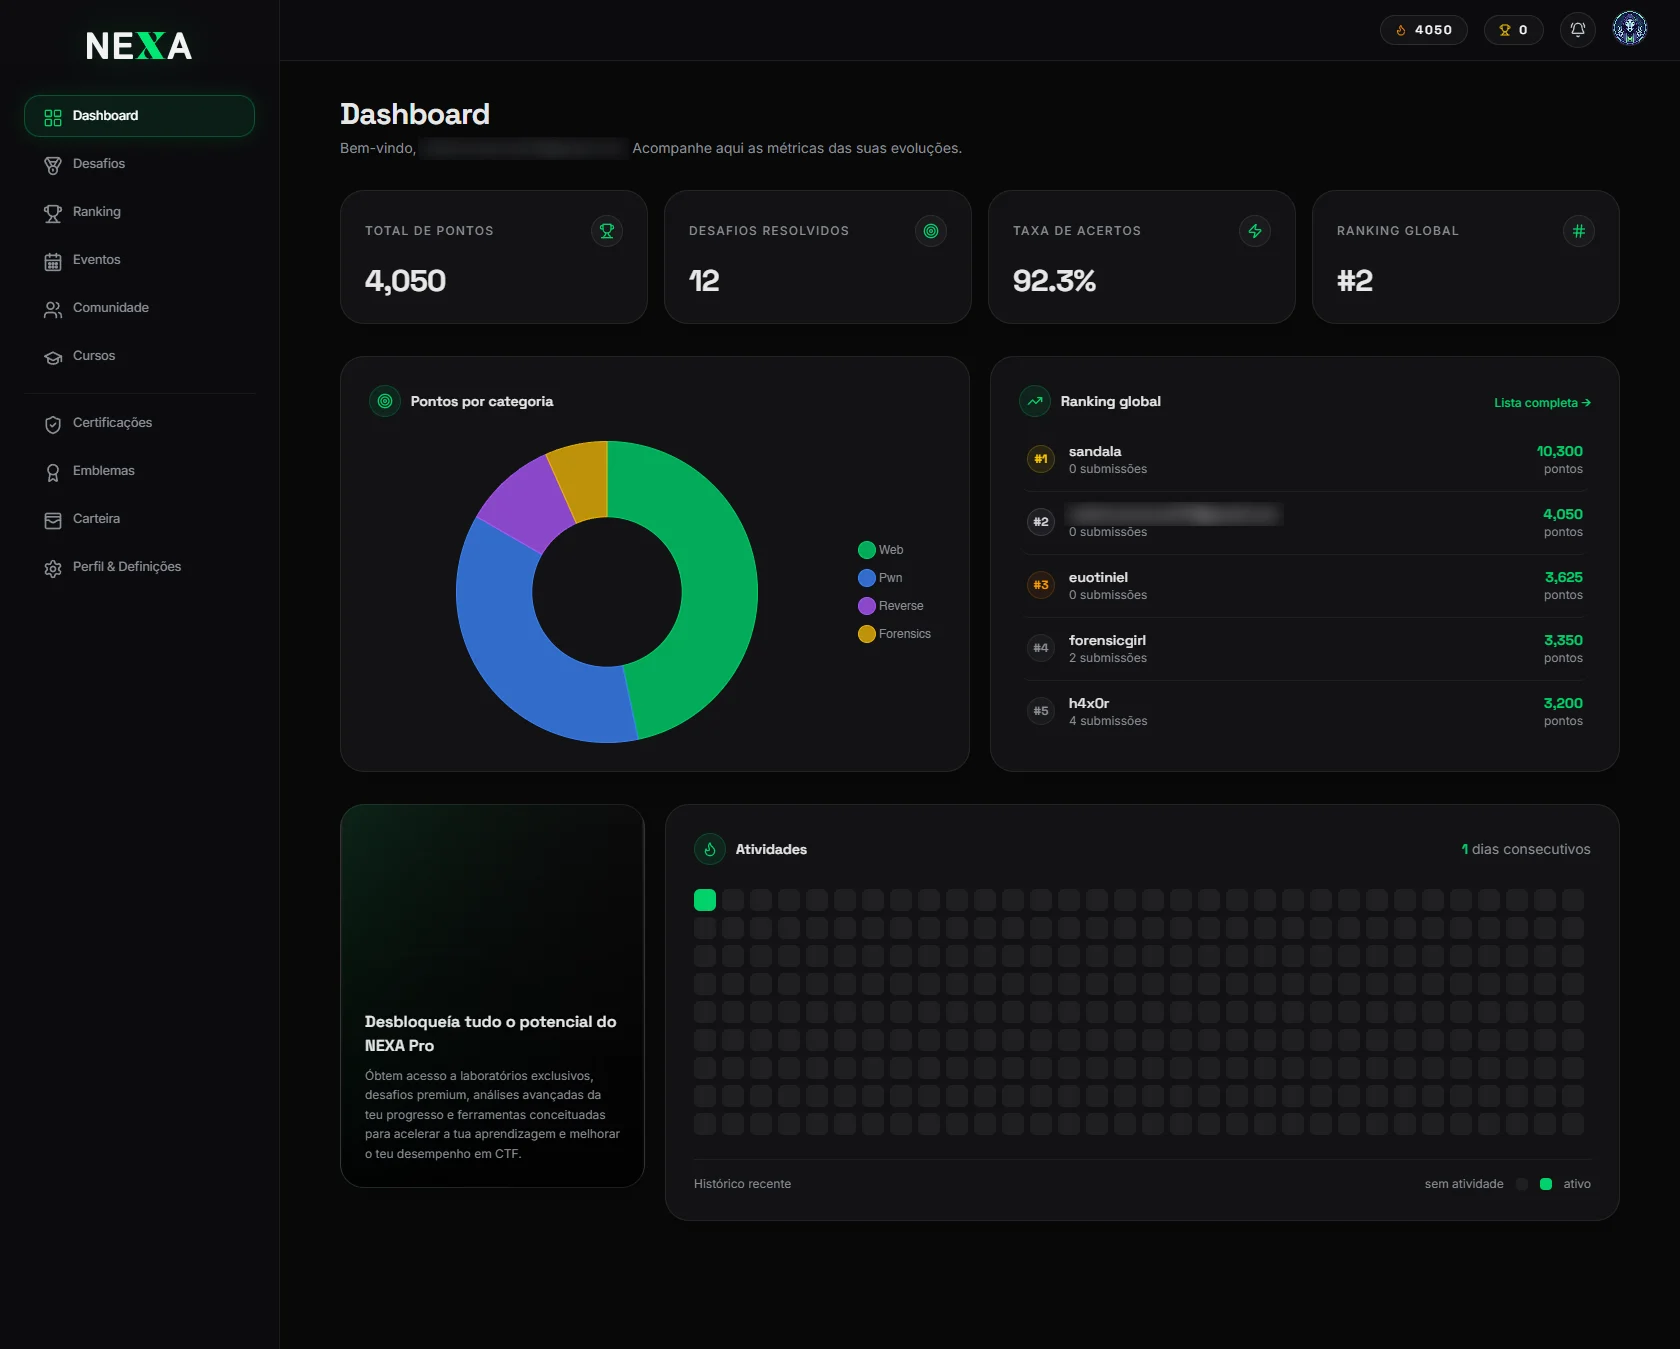The height and width of the screenshot is (1349, 1680).
Task: Open forensicgirl ranking entry
Action: [x=1305, y=649]
